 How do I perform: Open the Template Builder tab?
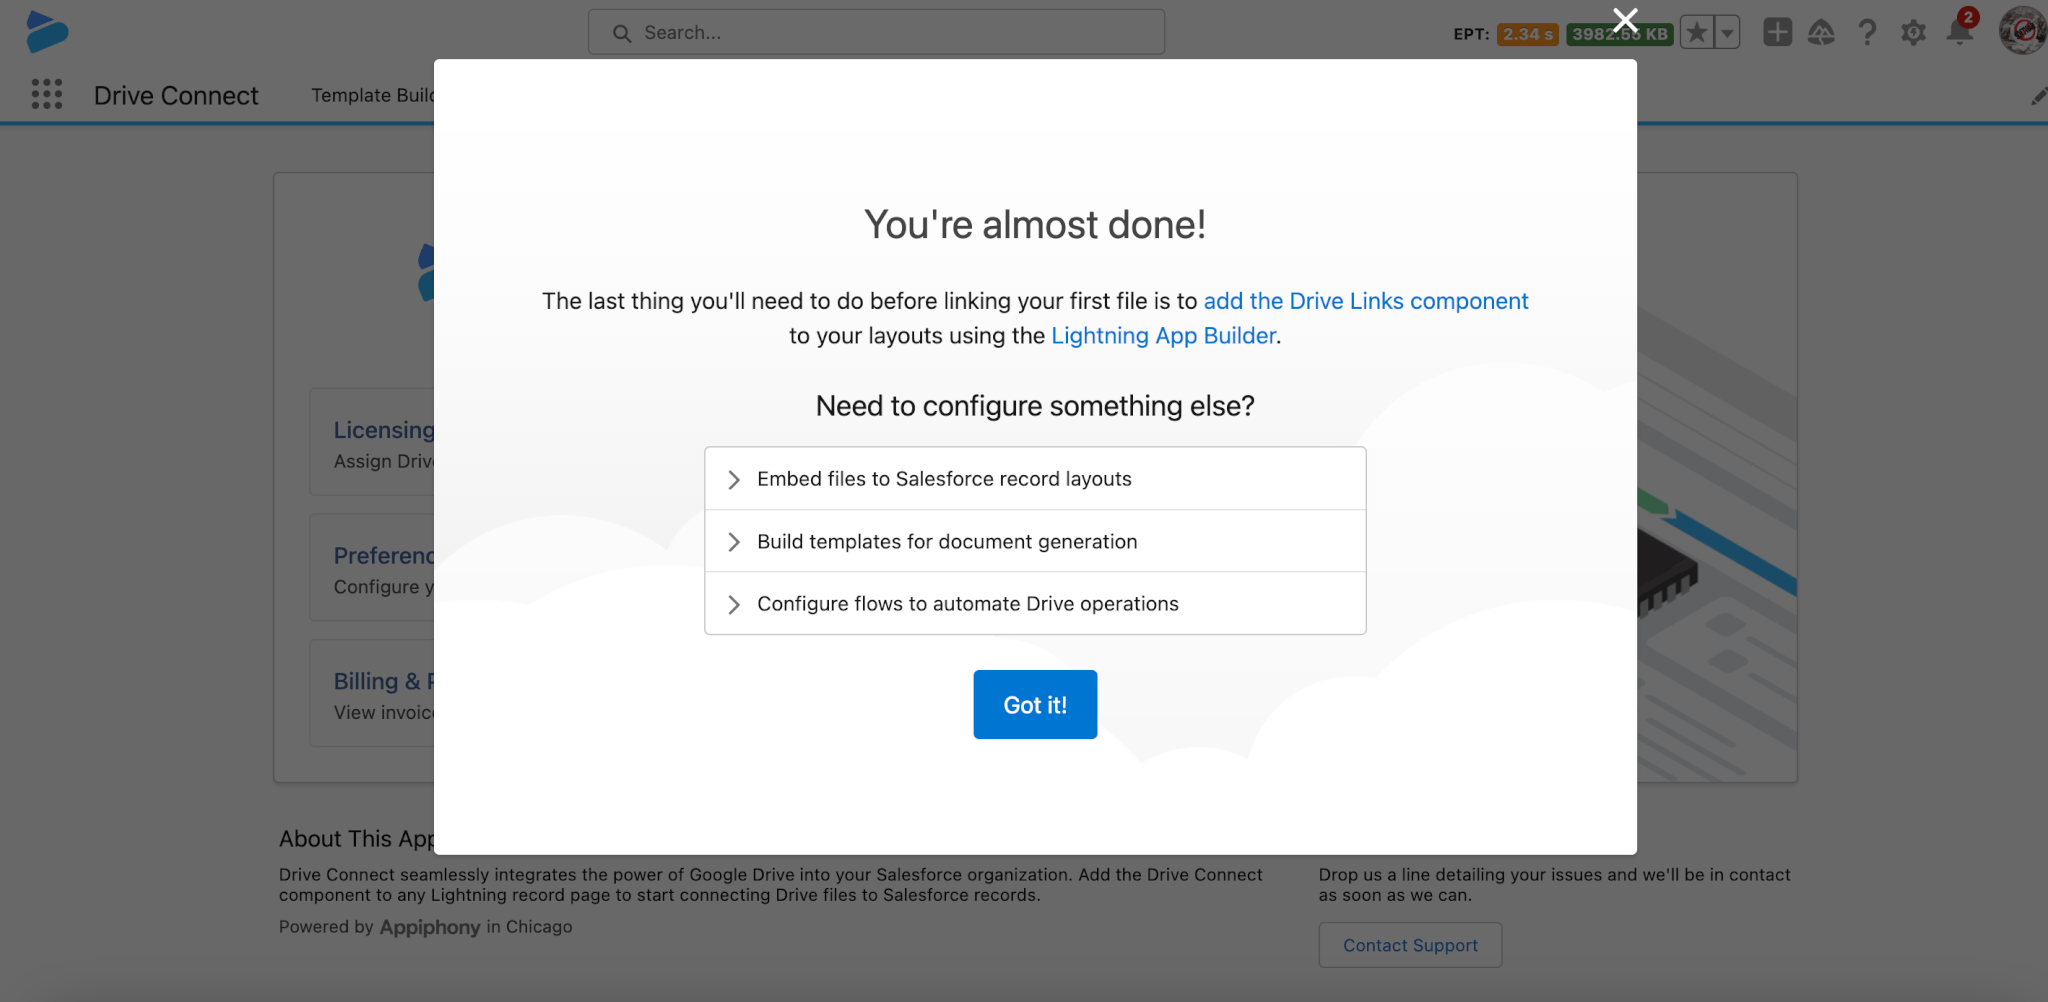tap(372, 95)
